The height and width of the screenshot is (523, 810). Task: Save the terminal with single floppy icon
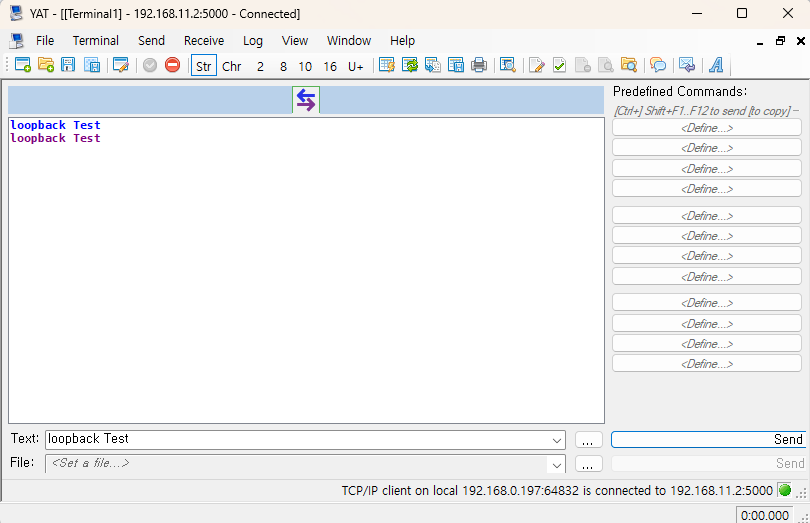point(68,65)
